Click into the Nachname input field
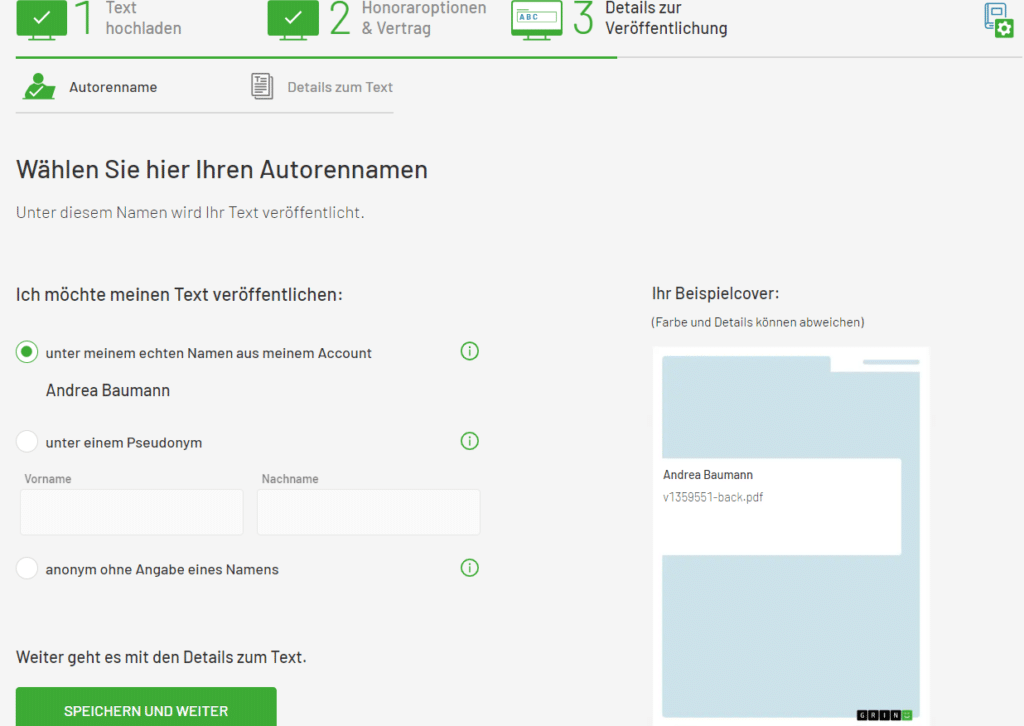This screenshot has height=726, width=1024. coord(368,512)
